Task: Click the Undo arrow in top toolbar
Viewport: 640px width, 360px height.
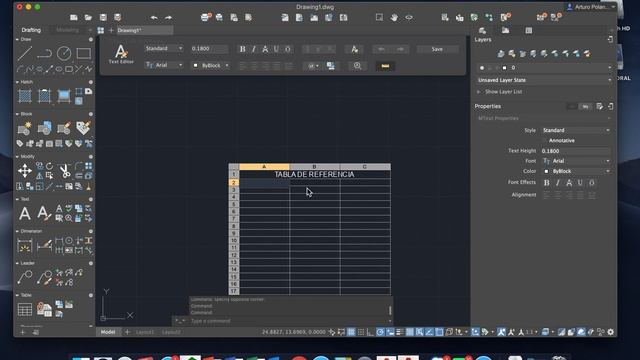Action: tap(154, 18)
